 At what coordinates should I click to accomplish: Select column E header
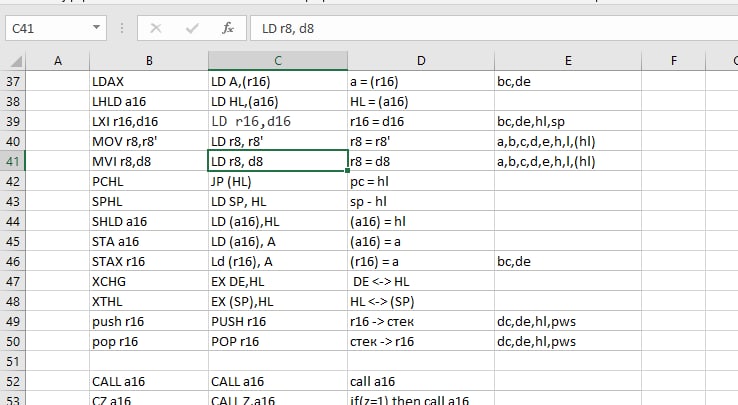pos(567,61)
